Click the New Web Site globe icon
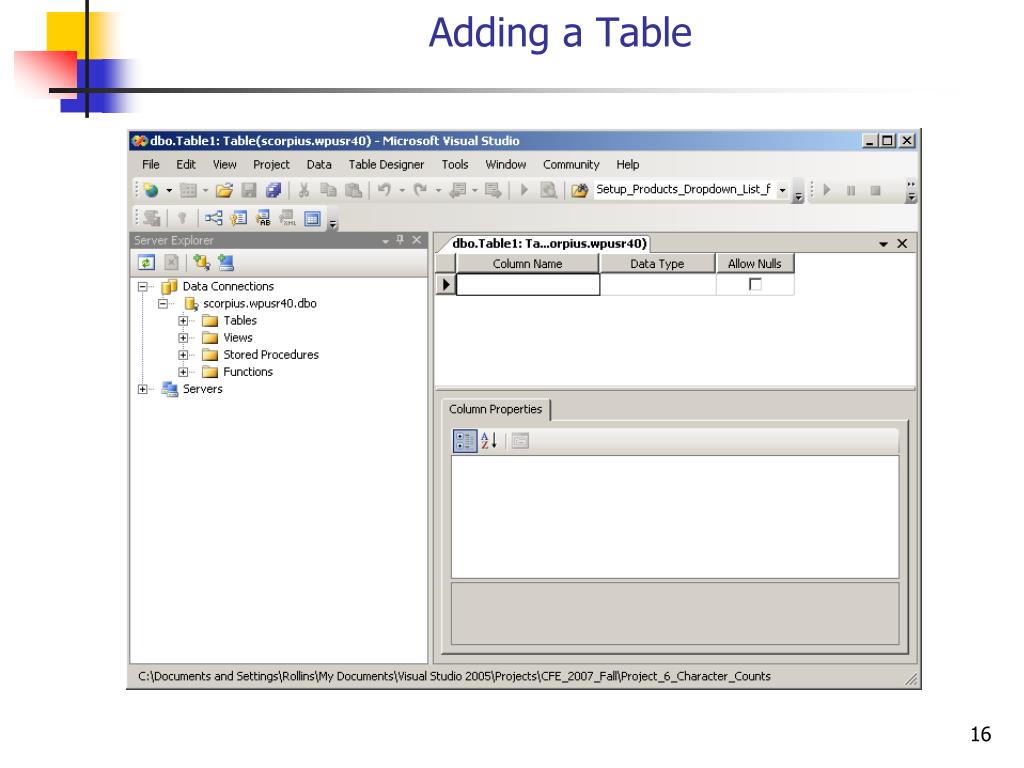Viewport: 1024px width, 768px height. click(x=151, y=190)
